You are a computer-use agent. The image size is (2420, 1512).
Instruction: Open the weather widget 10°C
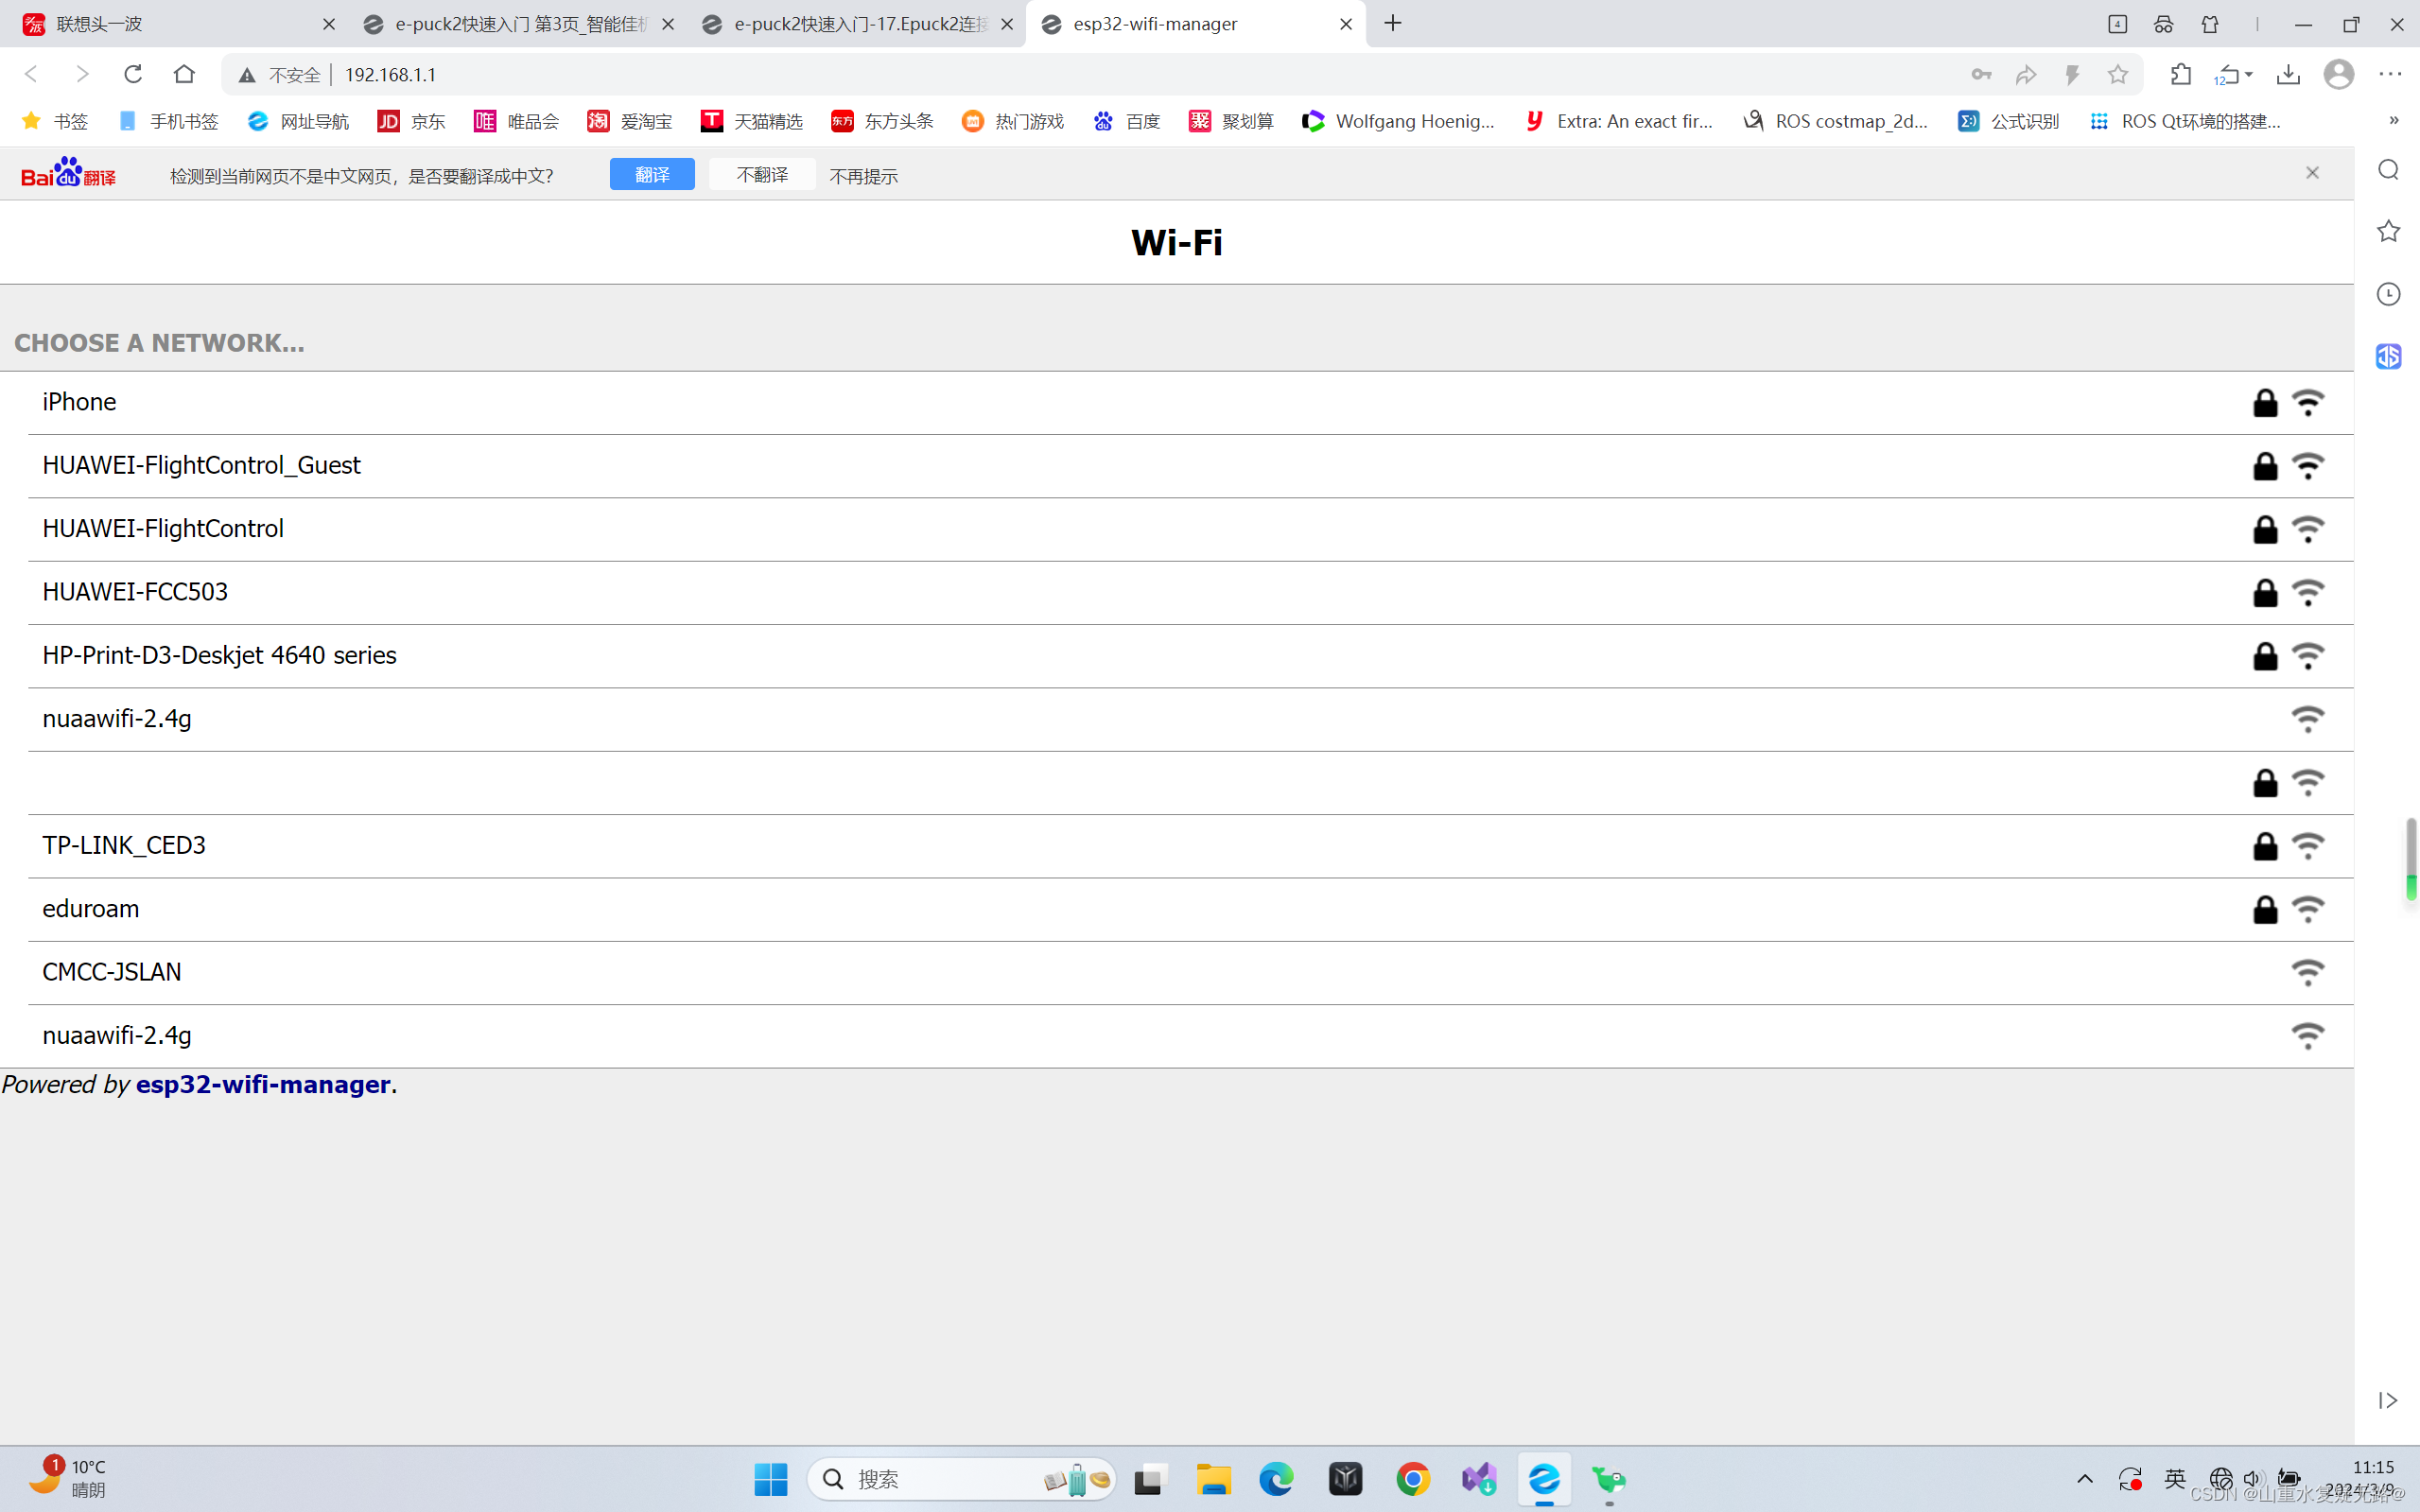pyautogui.click(x=67, y=1478)
